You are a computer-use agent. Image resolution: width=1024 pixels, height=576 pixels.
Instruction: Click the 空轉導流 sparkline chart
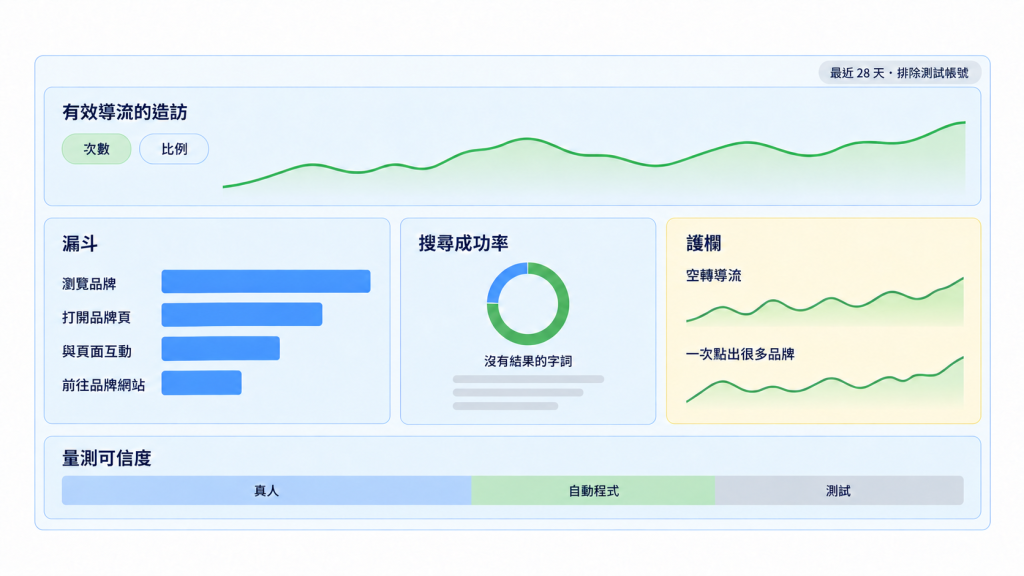(825, 302)
